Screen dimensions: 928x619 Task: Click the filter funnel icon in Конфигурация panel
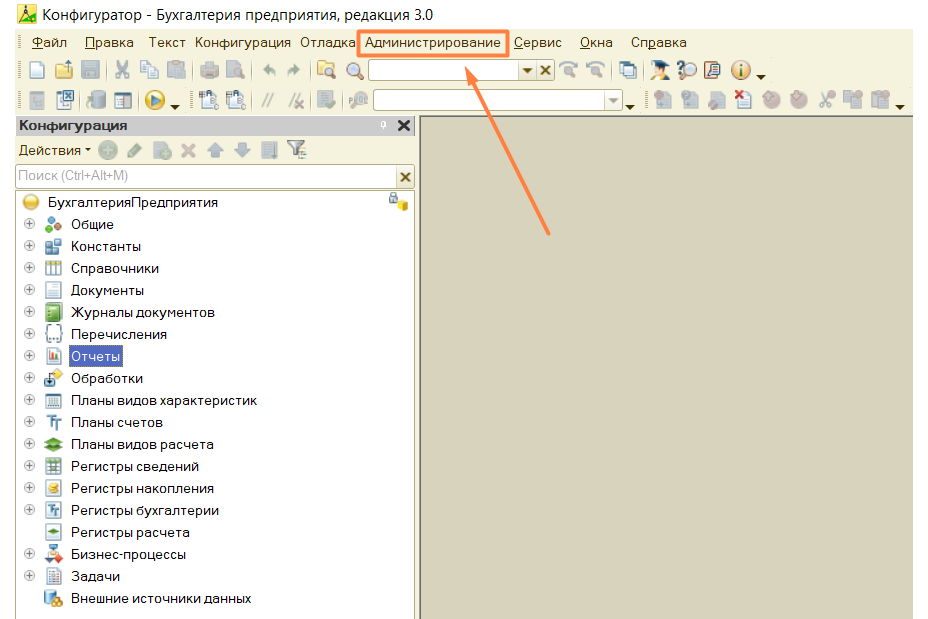pyautogui.click(x=296, y=150)
